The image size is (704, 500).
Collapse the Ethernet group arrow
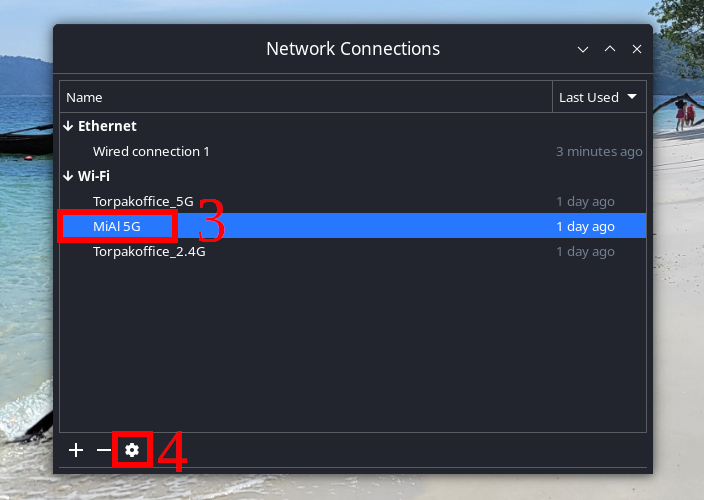coord(68,126)
